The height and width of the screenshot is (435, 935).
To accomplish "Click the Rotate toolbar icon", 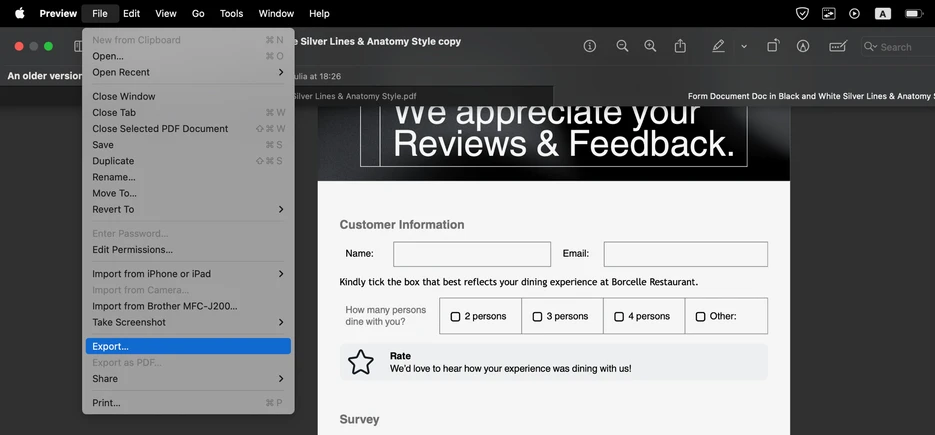I will tap(773, 46).
